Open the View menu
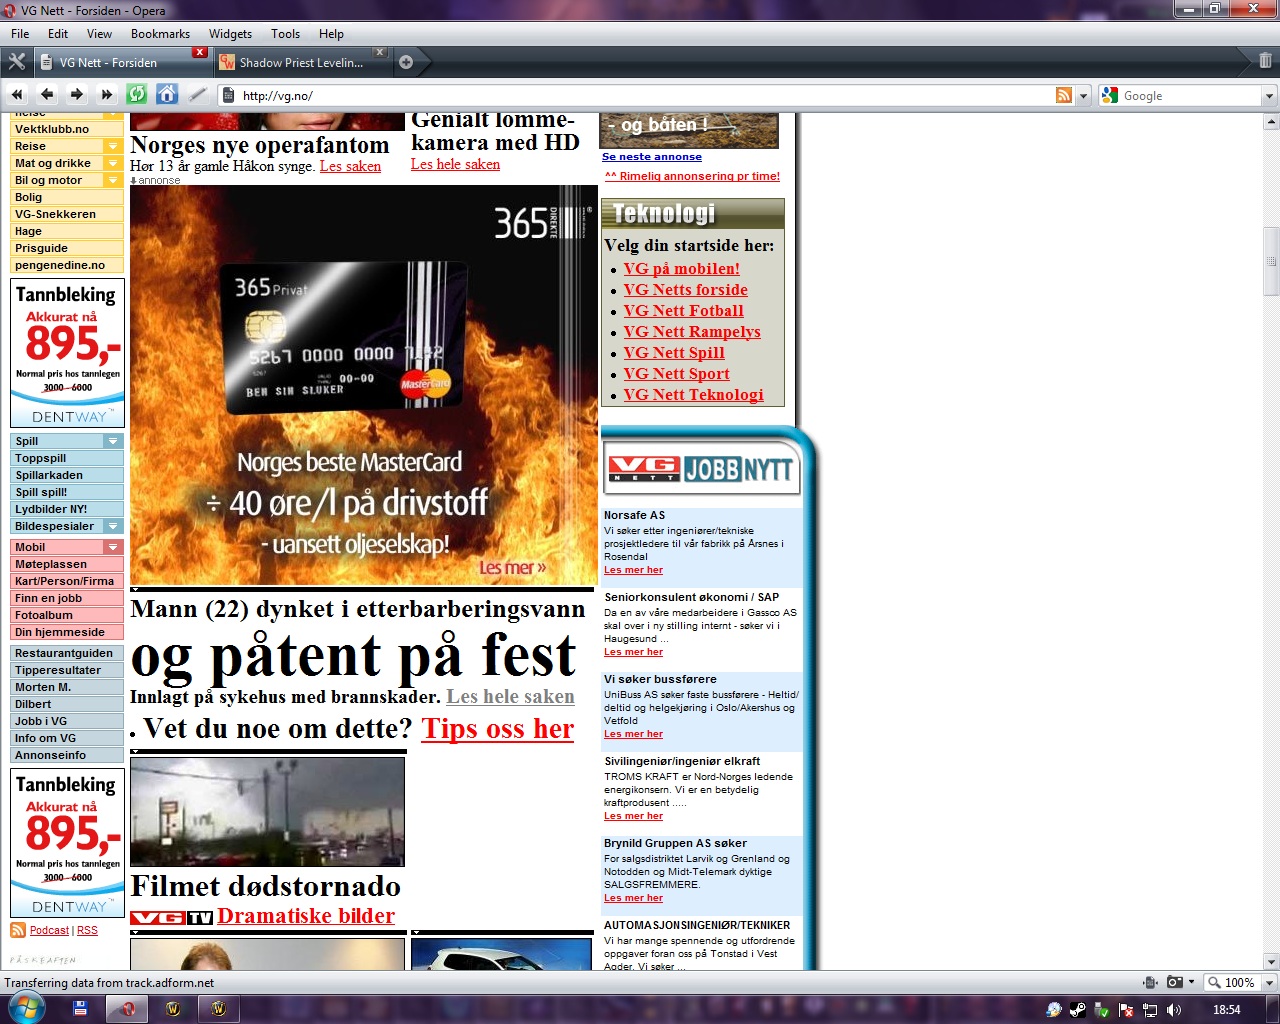 tap(99, 34)
